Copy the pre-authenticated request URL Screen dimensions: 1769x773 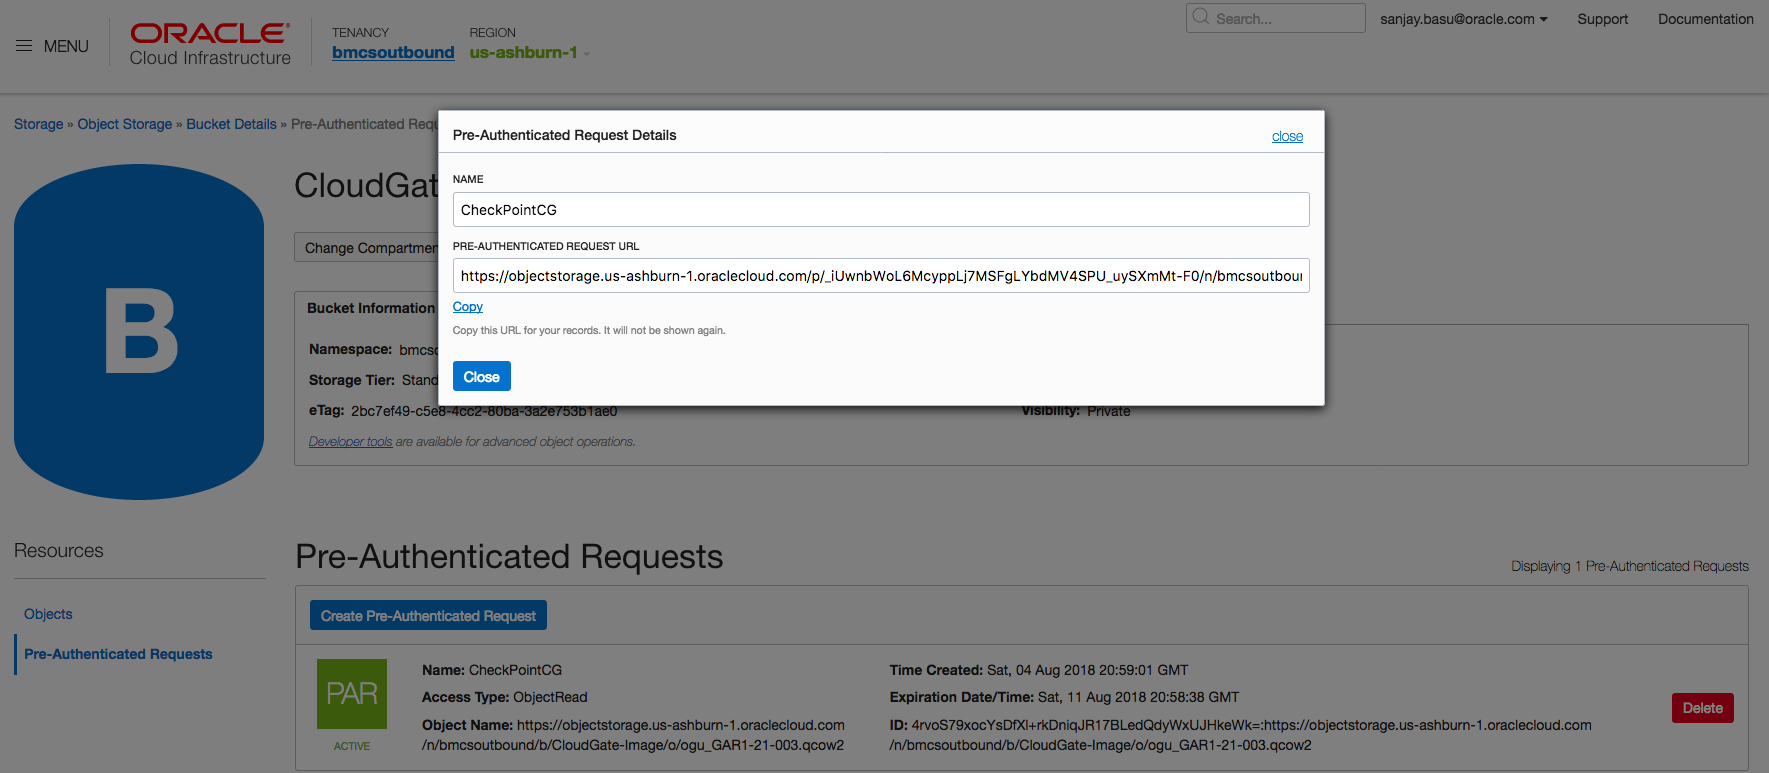pyautogui.click(x=467, y=307)
